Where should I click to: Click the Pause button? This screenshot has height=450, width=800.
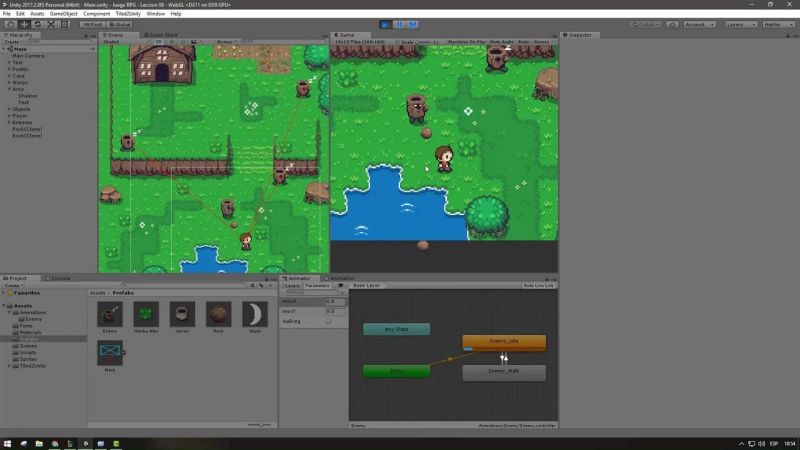pos(399,24)
